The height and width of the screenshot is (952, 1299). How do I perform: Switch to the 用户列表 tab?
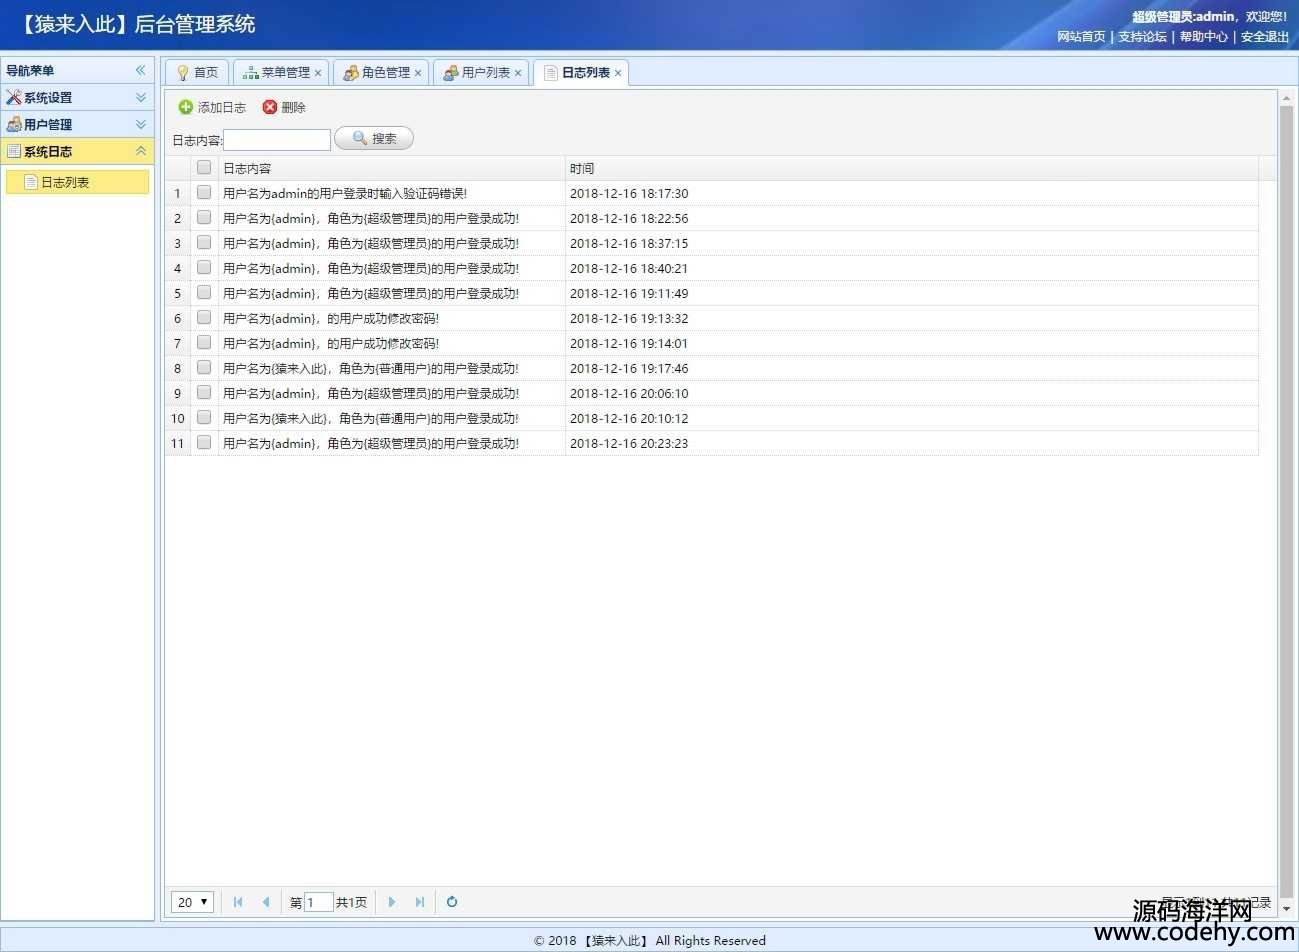[481, 73]
